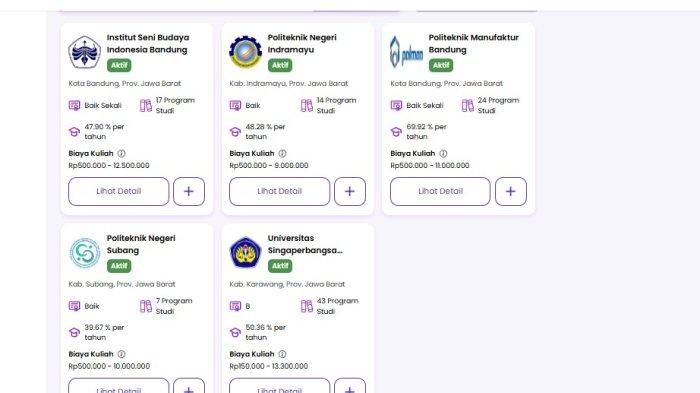Click Biaya Kuliah info icon for Politeknik Negeri Indramayu

click(282, 153)
